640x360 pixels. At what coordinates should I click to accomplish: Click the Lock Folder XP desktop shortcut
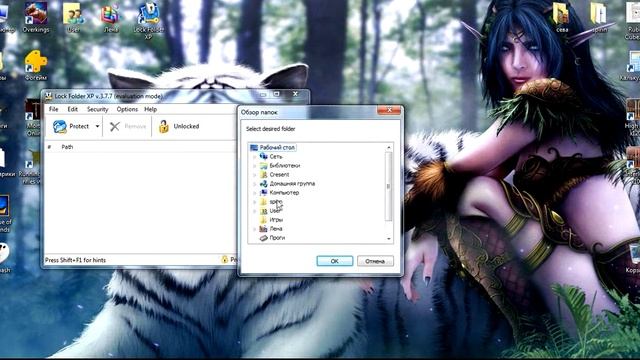(x=149, y=20)
